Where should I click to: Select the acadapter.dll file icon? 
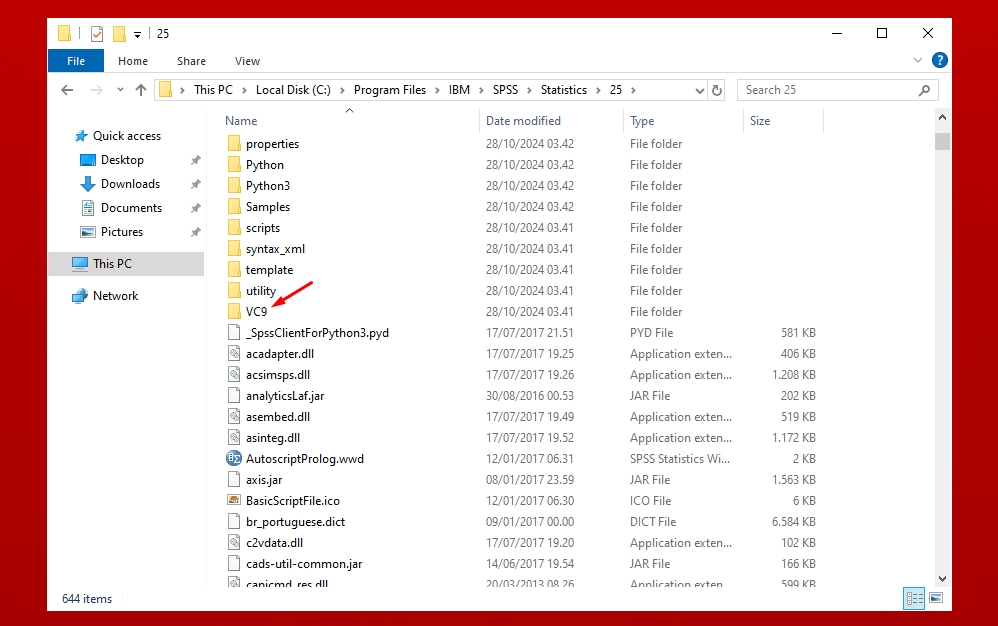coord(234,353)
